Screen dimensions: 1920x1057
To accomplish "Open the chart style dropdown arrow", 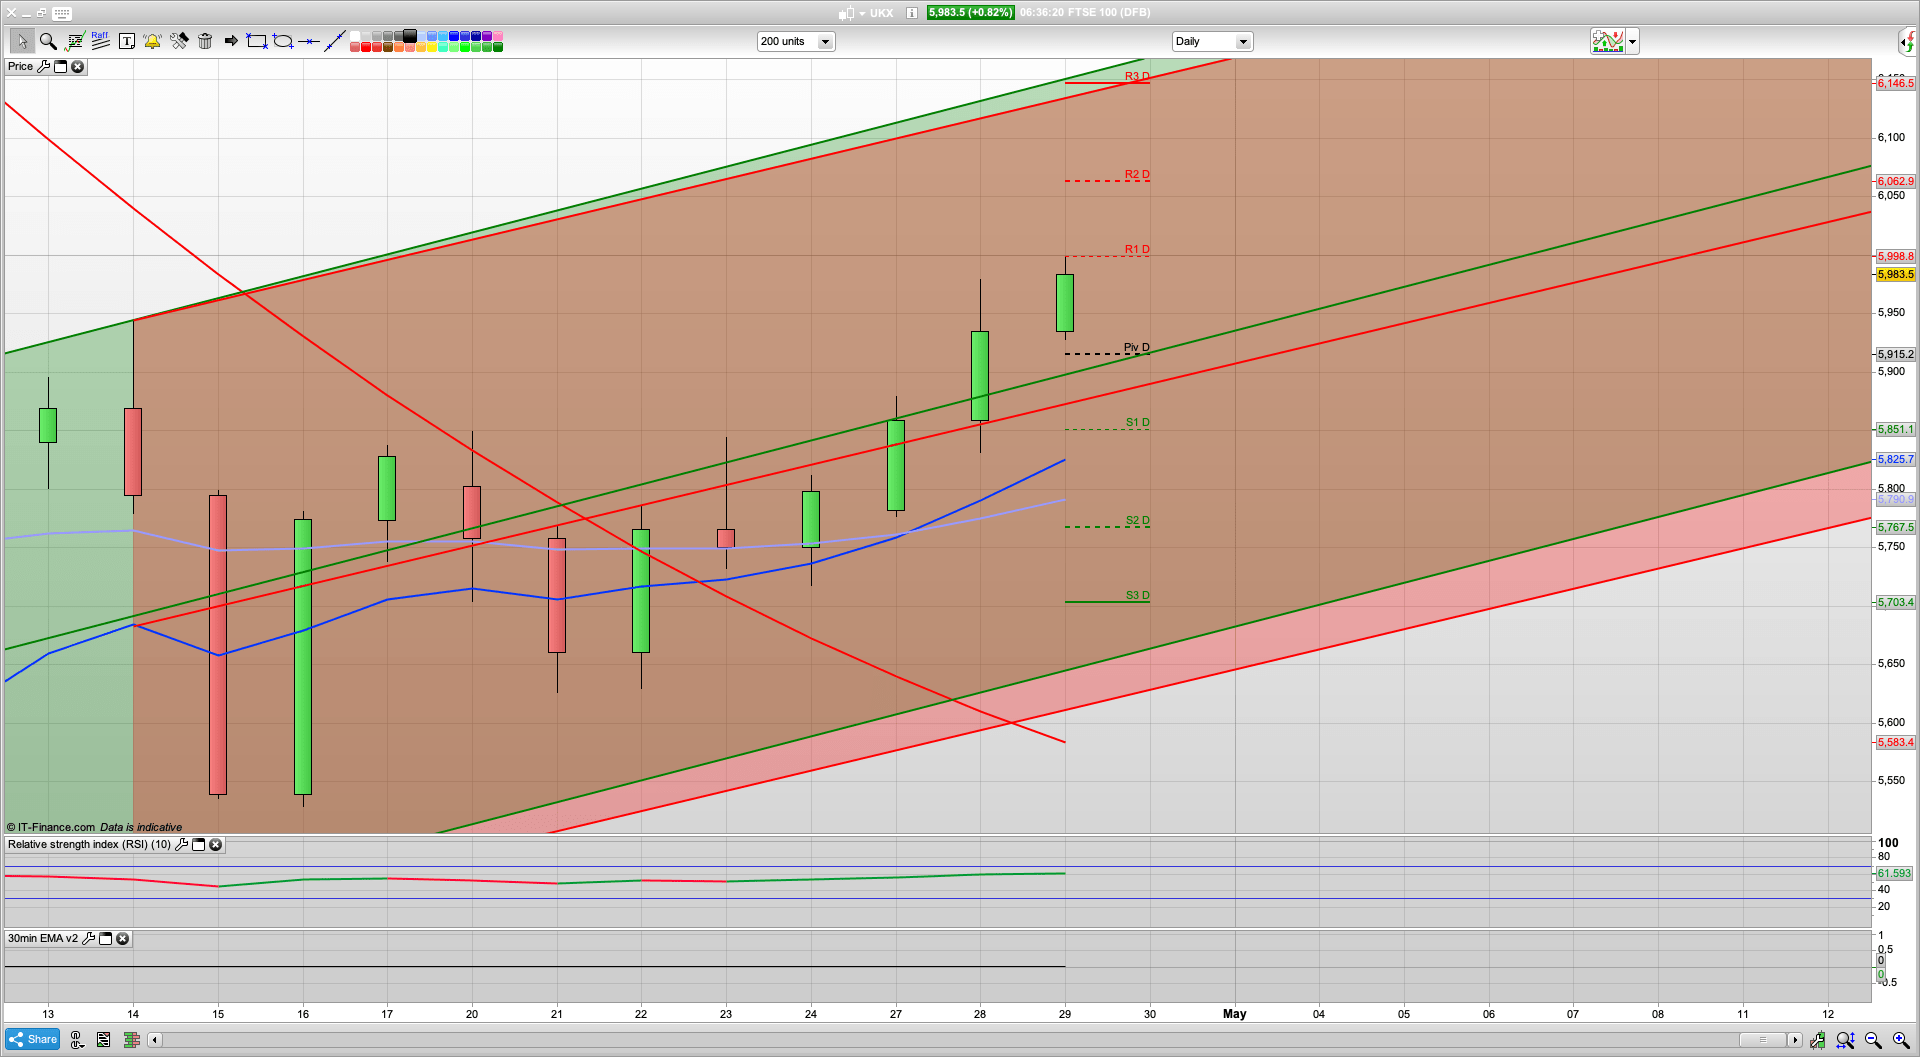I will point(1632,42).
